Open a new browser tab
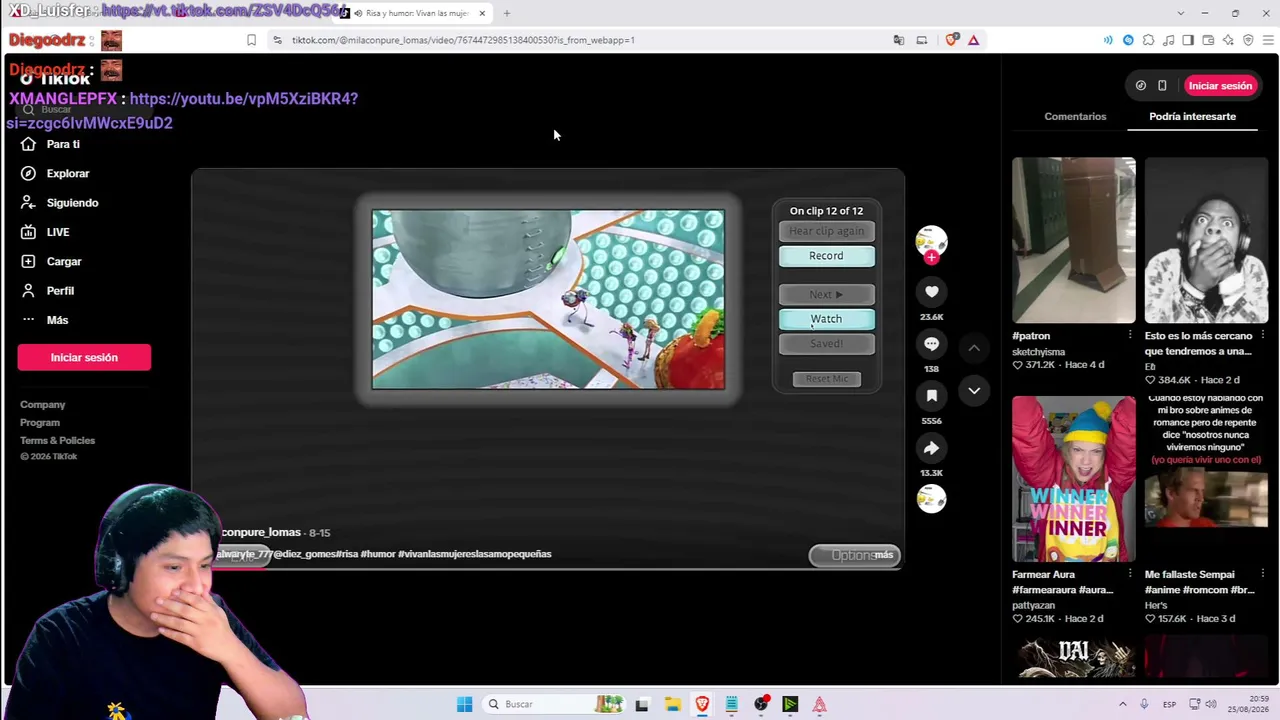1280x720 pixels. (506, 13)
